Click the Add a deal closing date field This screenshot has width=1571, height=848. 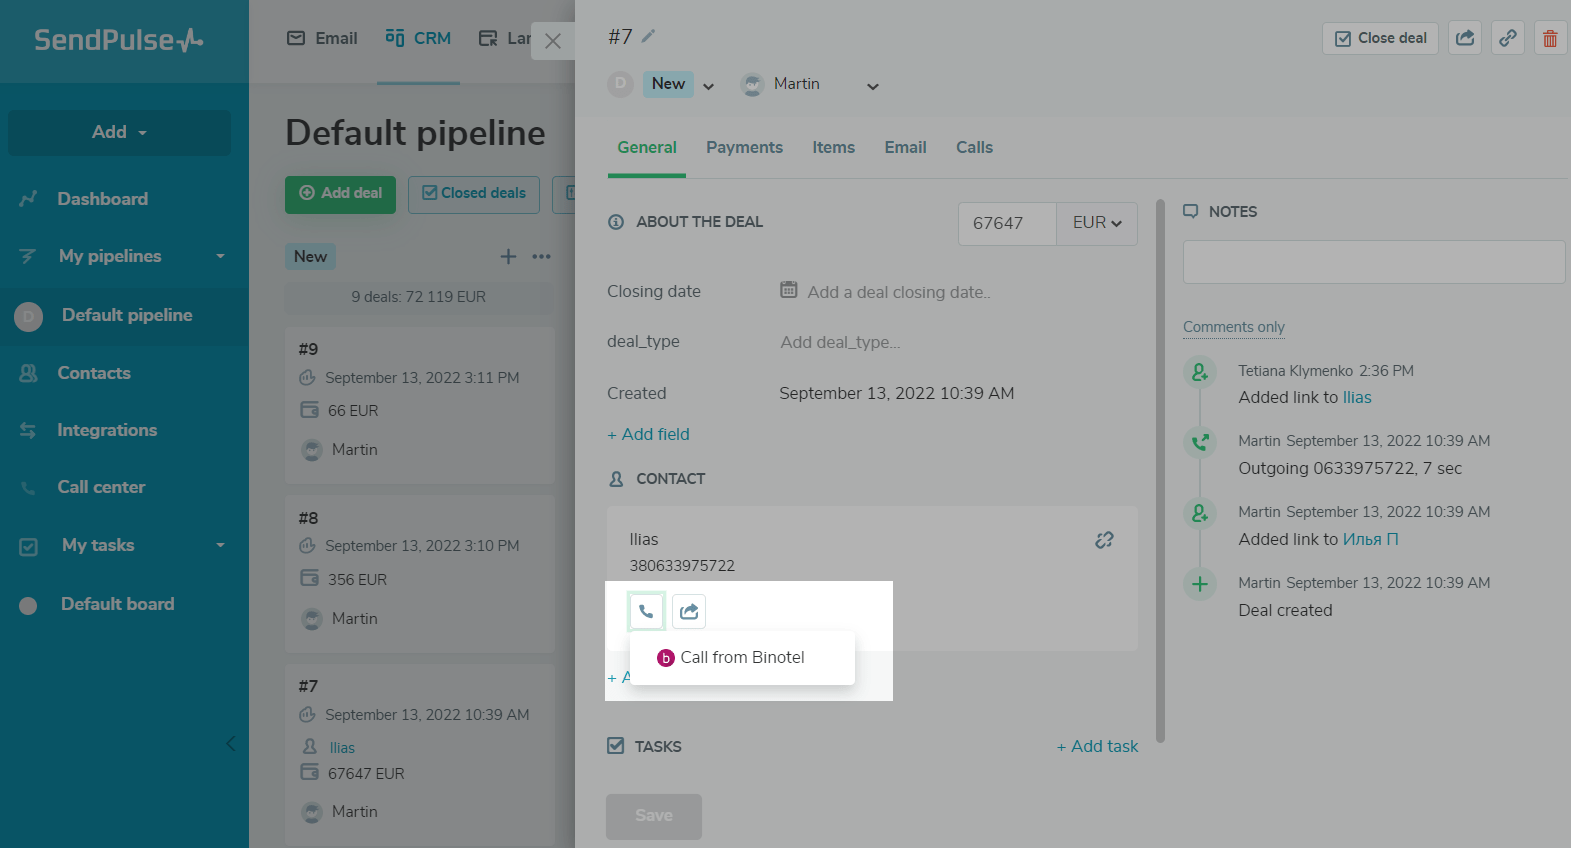tap(898, 292)
